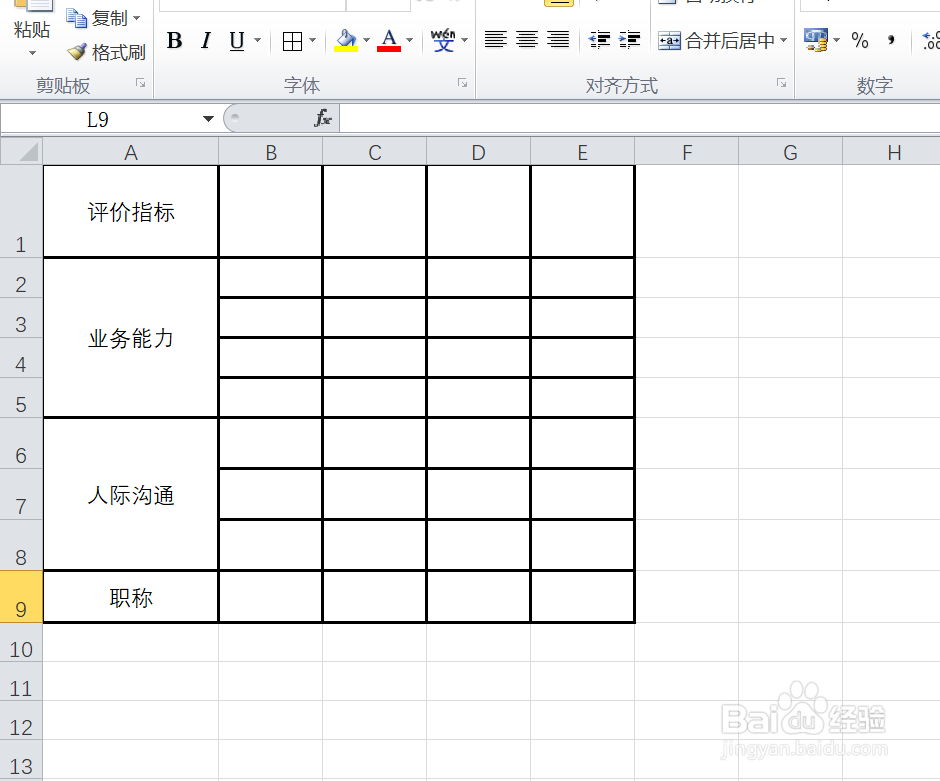Open the borders dropdown arrow
The image size is (940, 781).
point(312,41)
